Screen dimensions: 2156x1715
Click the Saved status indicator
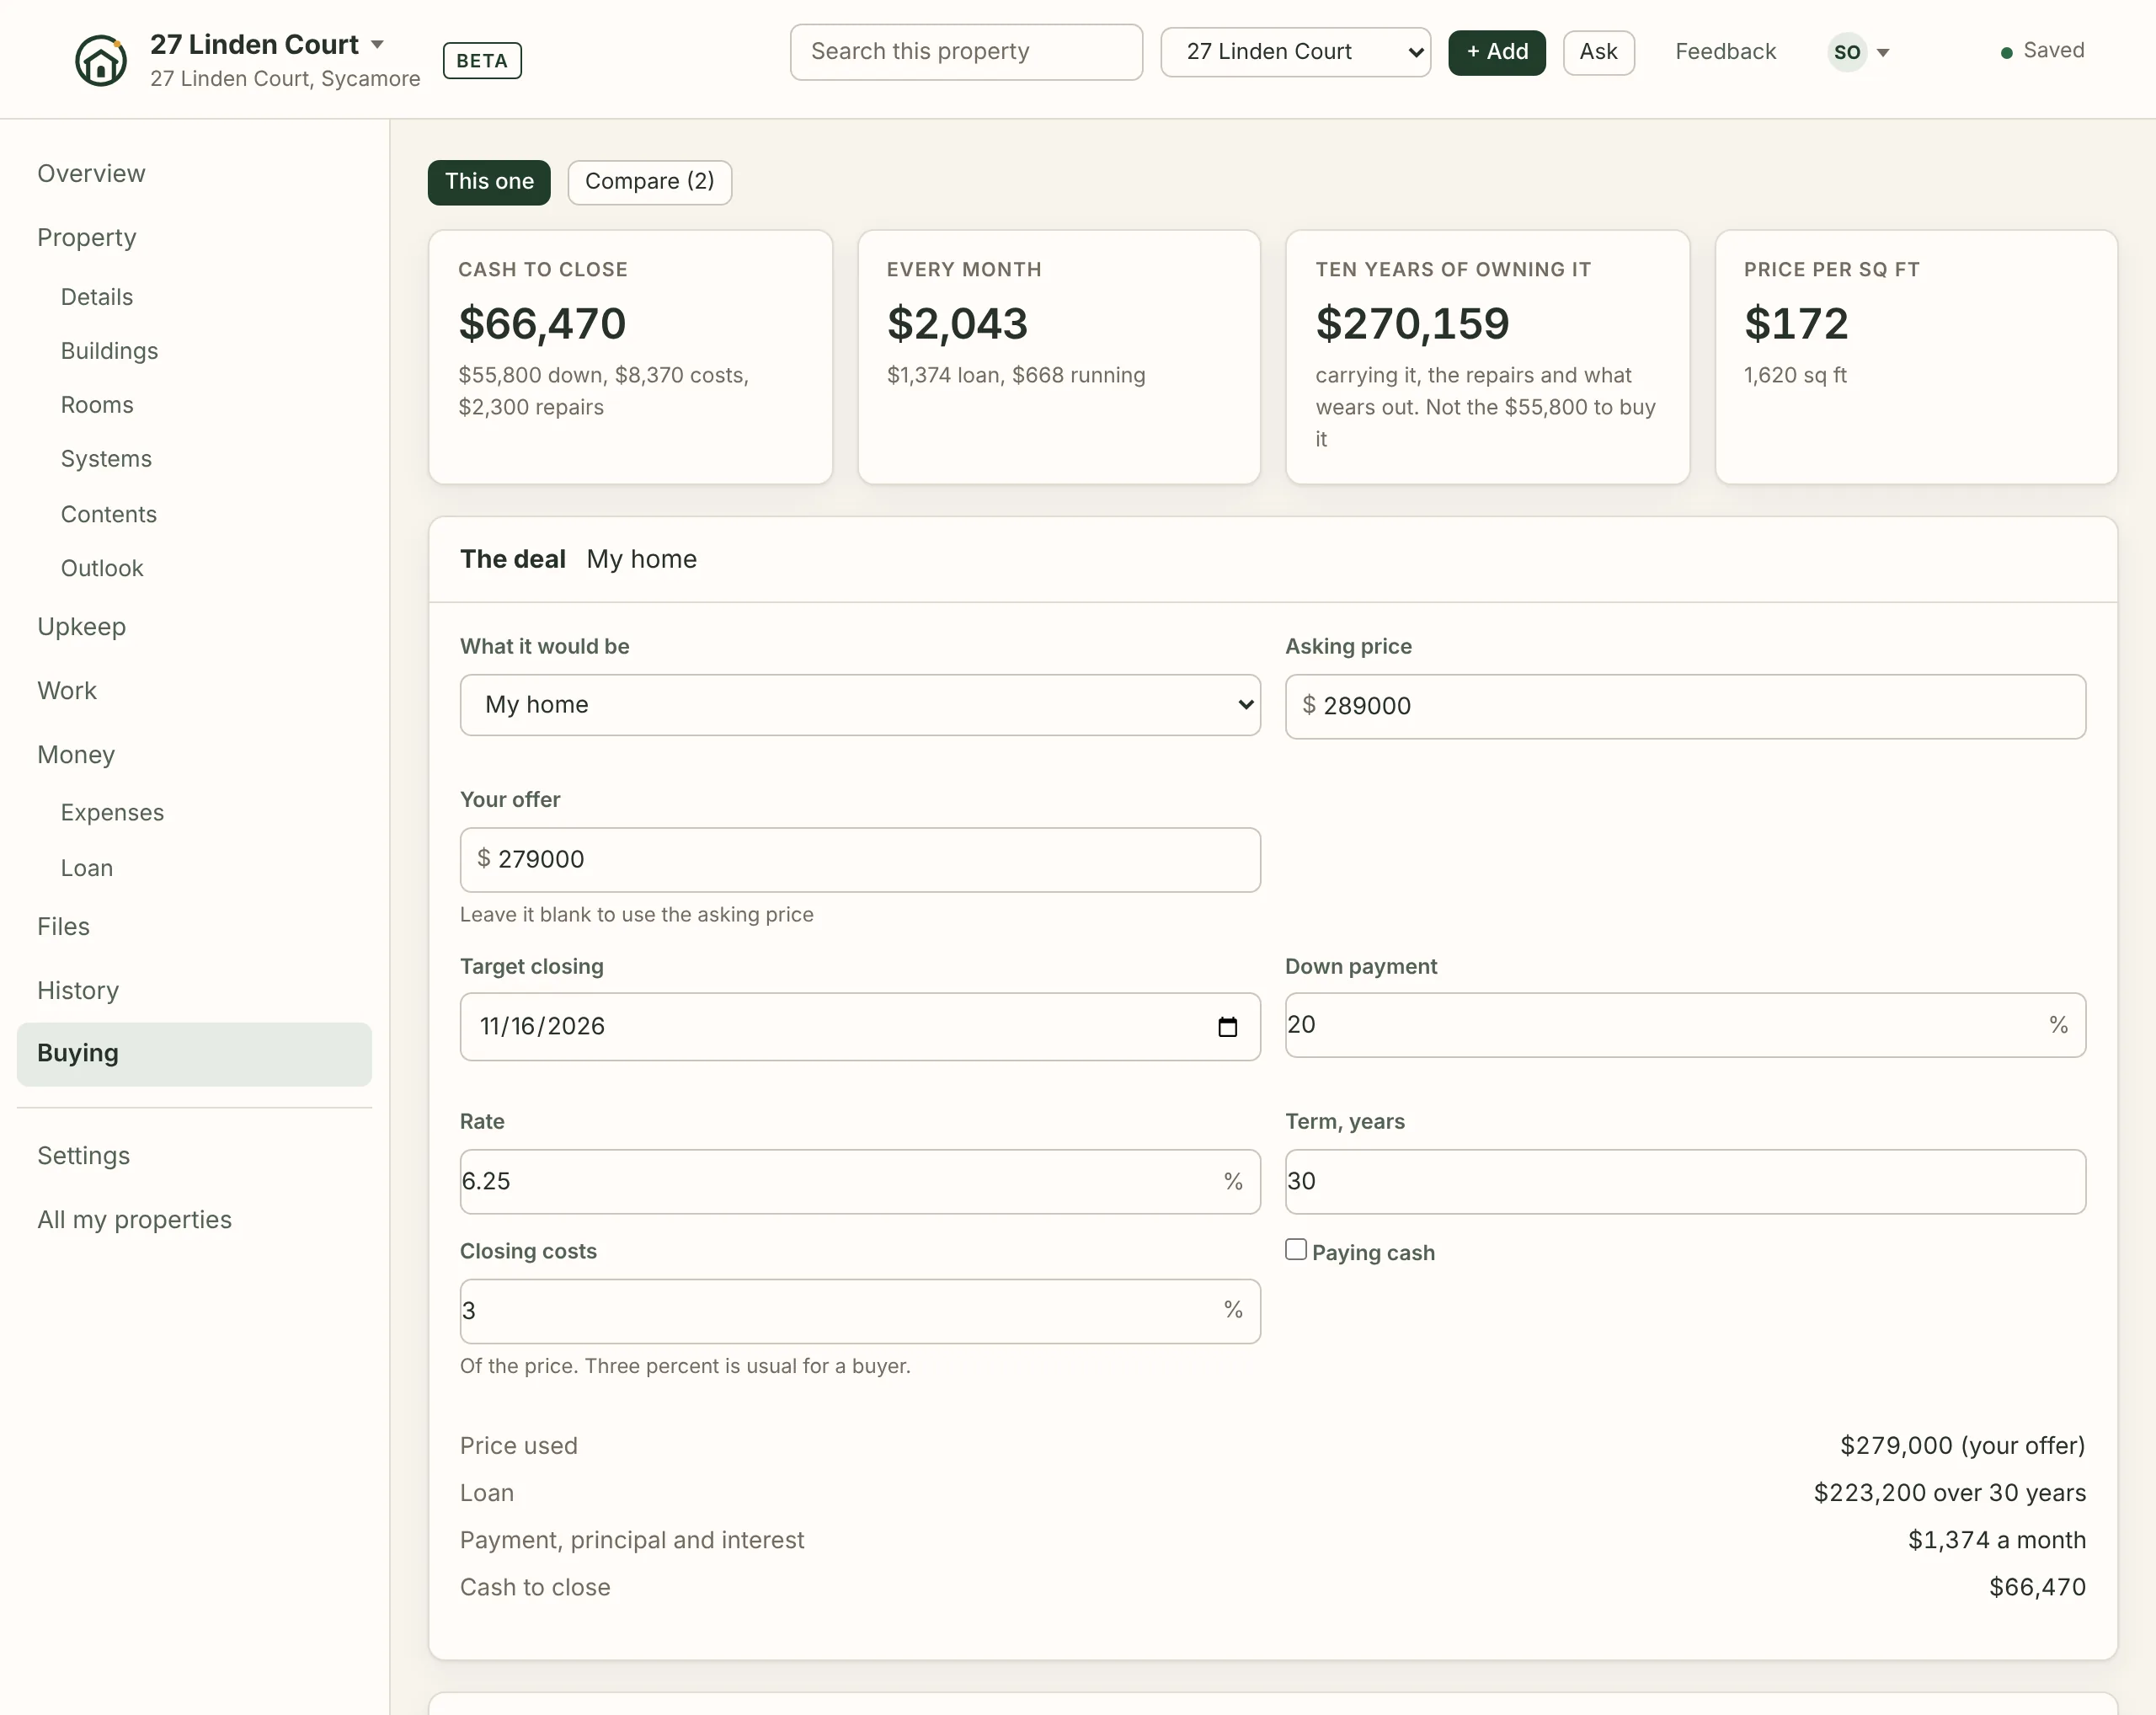pyautogui.click(x=2042, y=51)
